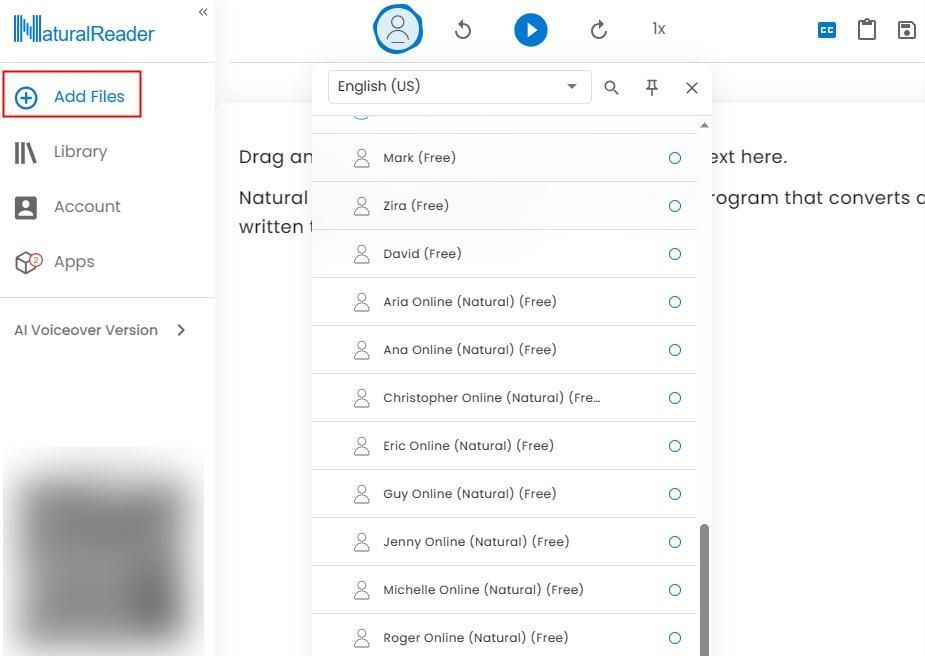Search voices with the magnifier icon

click(x=612, y=88)
